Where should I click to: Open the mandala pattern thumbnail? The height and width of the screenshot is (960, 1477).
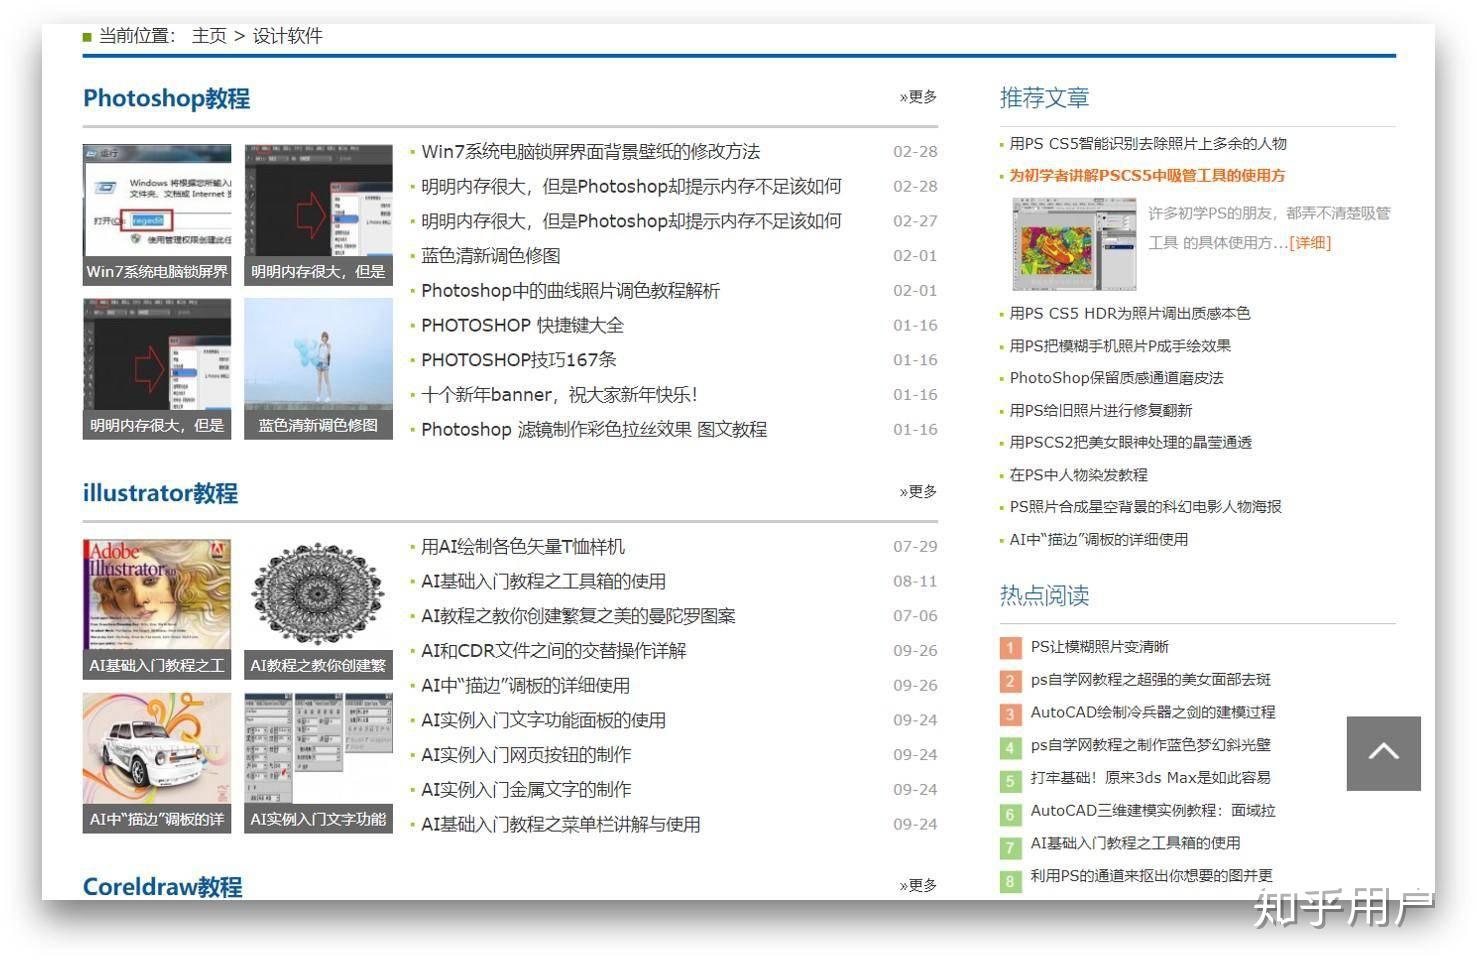click(x=318, y=609)
